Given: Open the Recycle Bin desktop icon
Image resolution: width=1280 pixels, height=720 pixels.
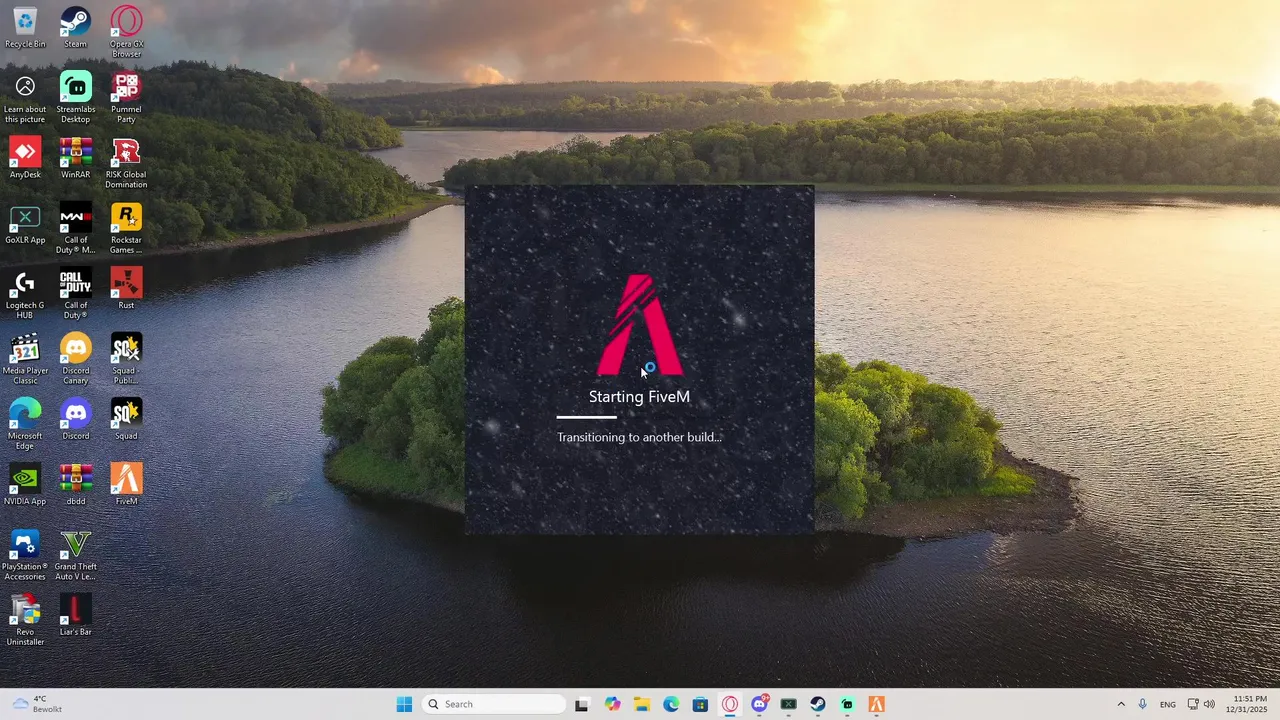Looking at the screenshot, I should point(25,28).
